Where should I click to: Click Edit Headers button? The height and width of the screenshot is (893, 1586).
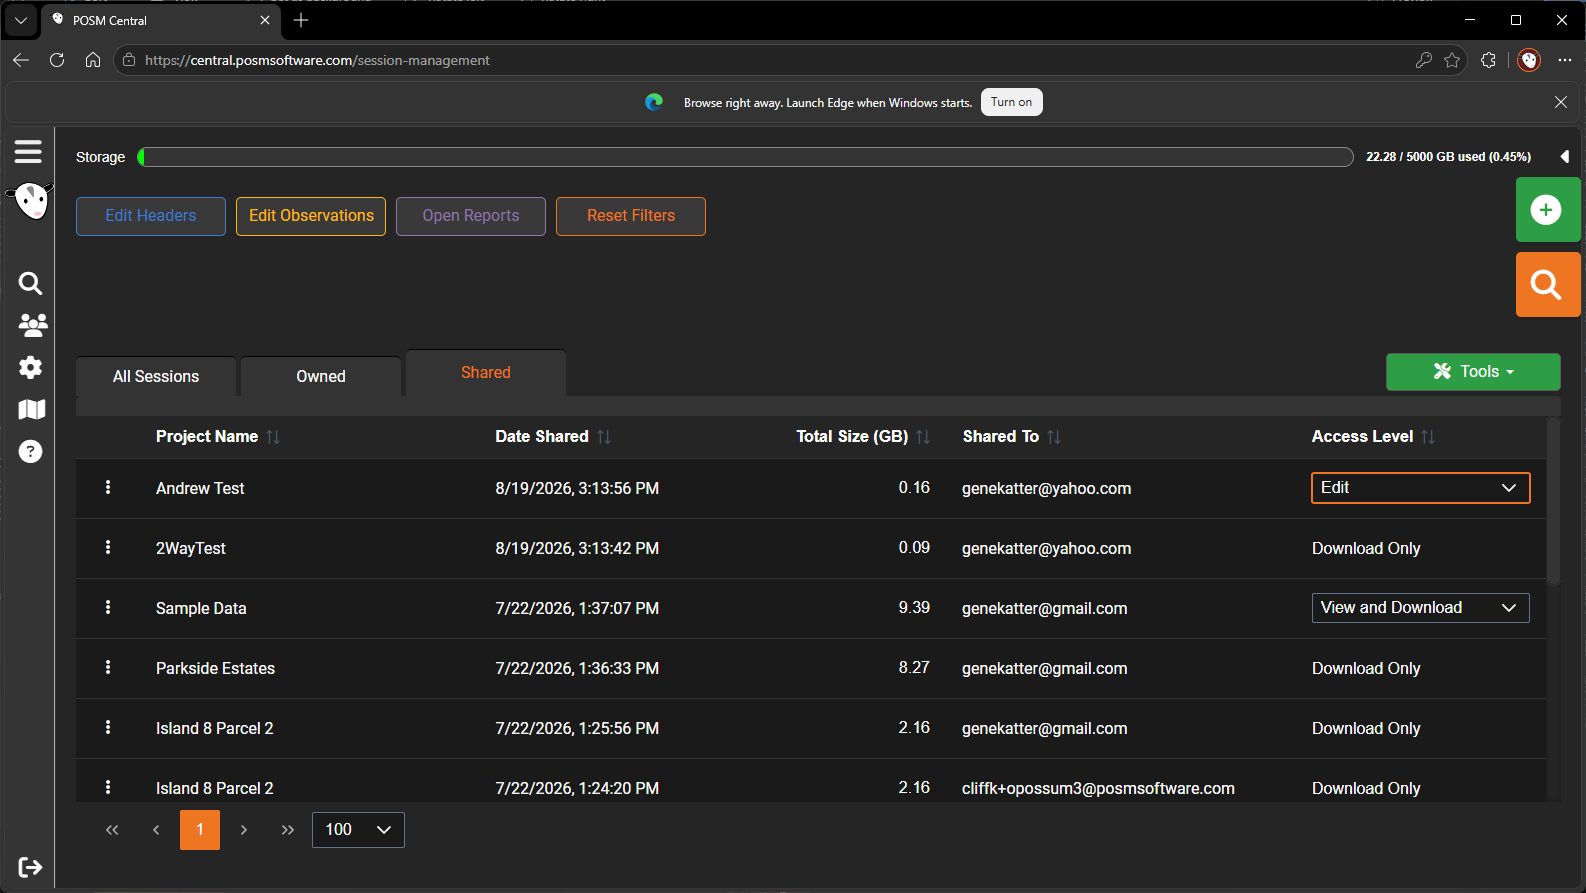151,216
